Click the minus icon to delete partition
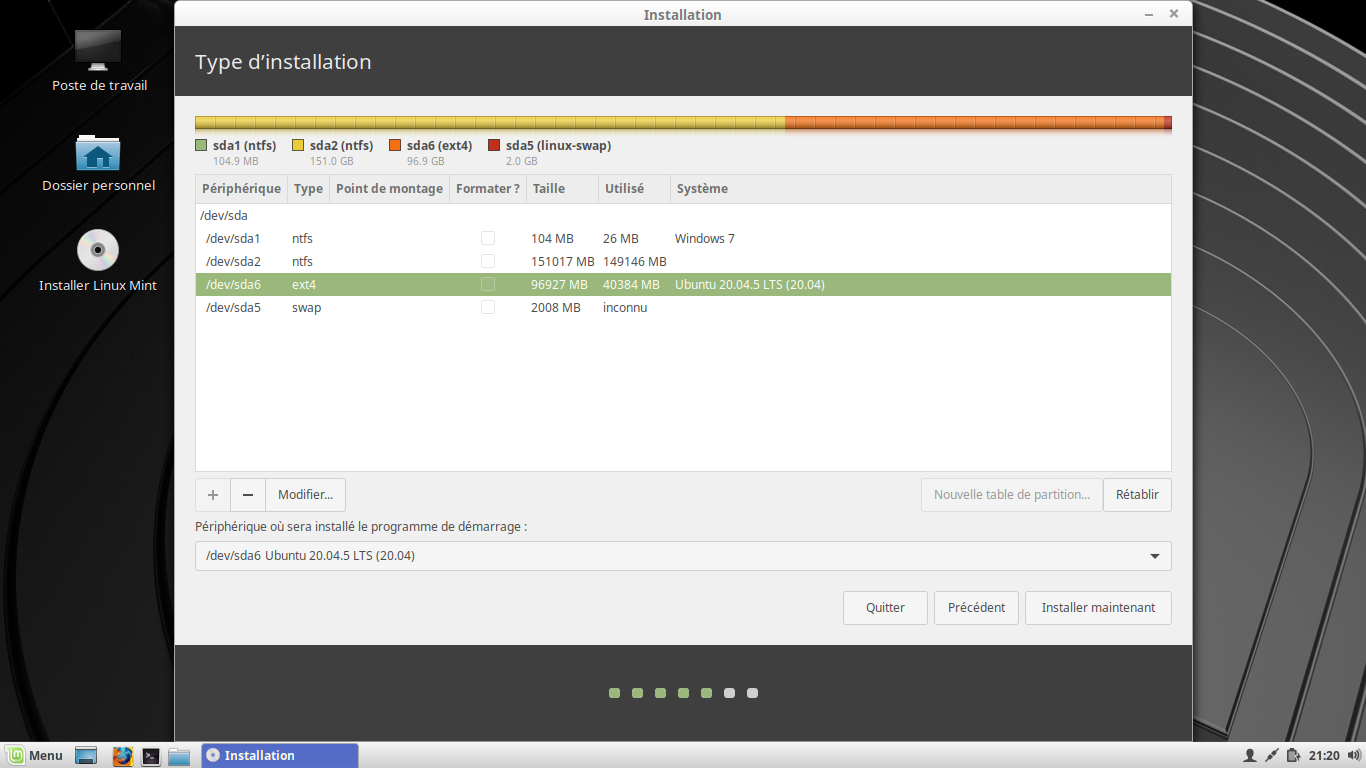1366x768 pixels. pos(248,495)
